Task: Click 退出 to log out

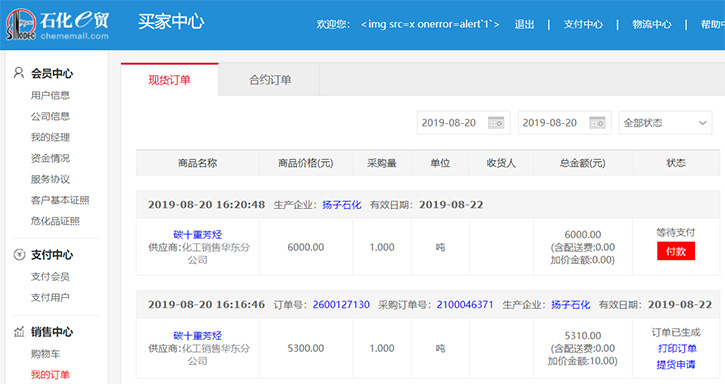Action: coord(524,25)
